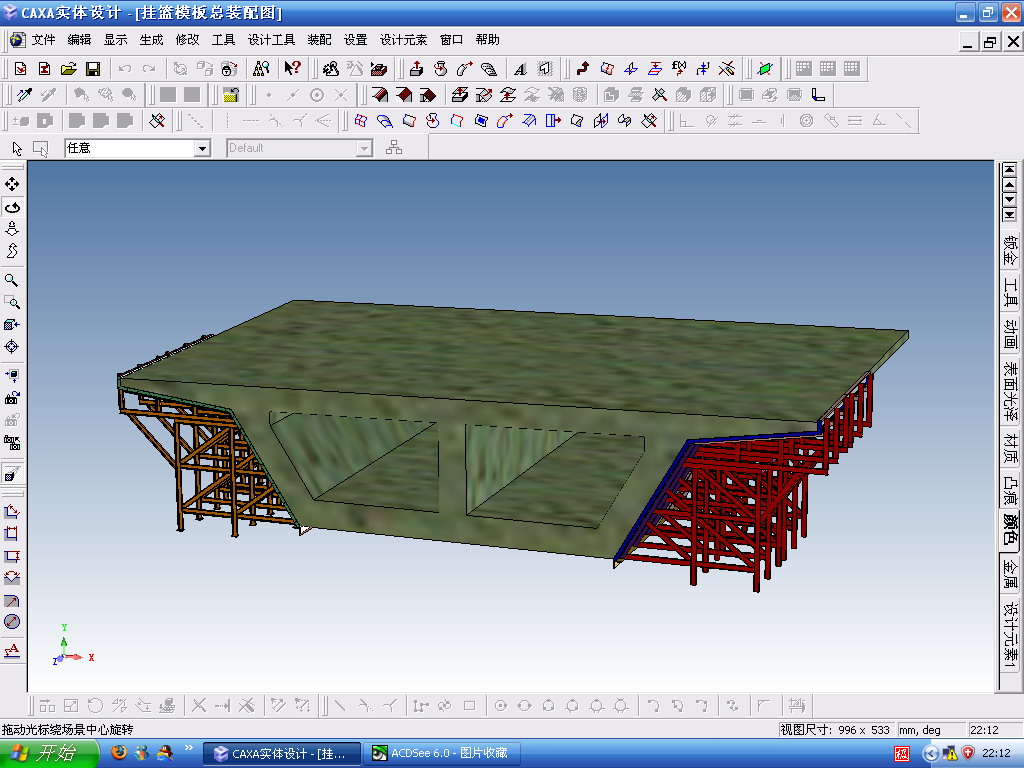Open the 文件 menu
The width and height of the screenshot is (1024, 768).
43,40
